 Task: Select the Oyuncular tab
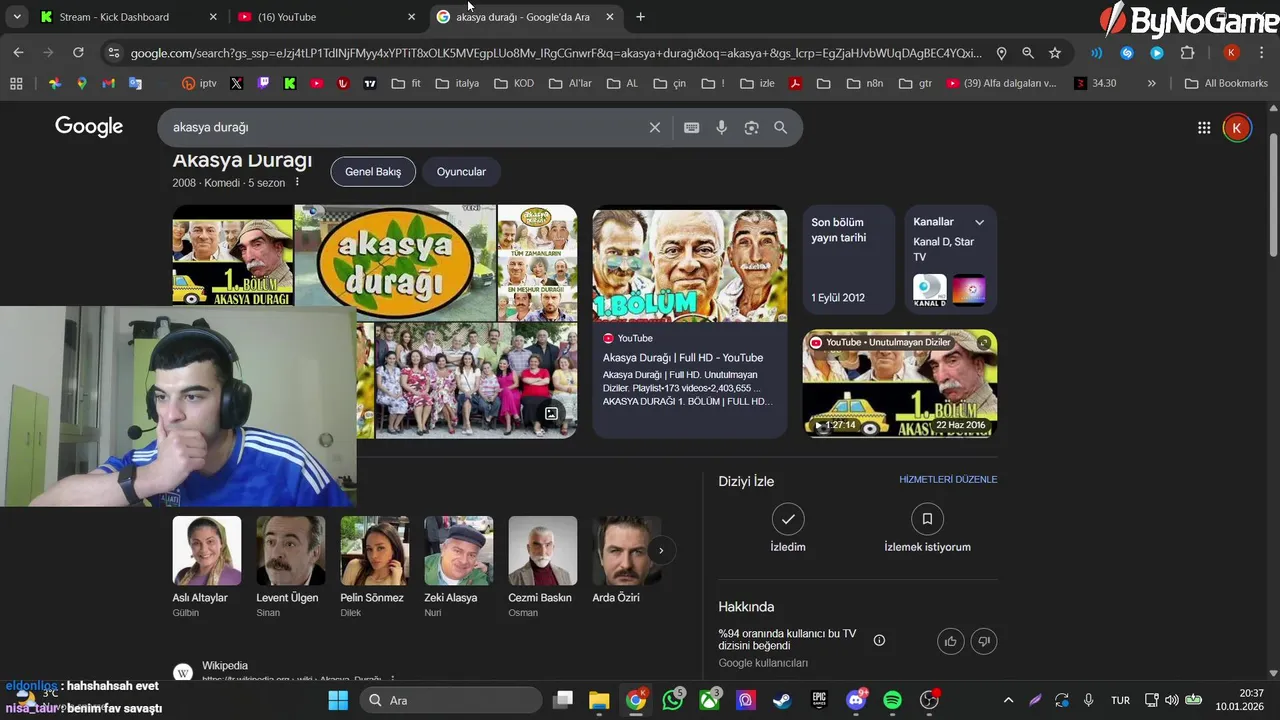[461, 172]
